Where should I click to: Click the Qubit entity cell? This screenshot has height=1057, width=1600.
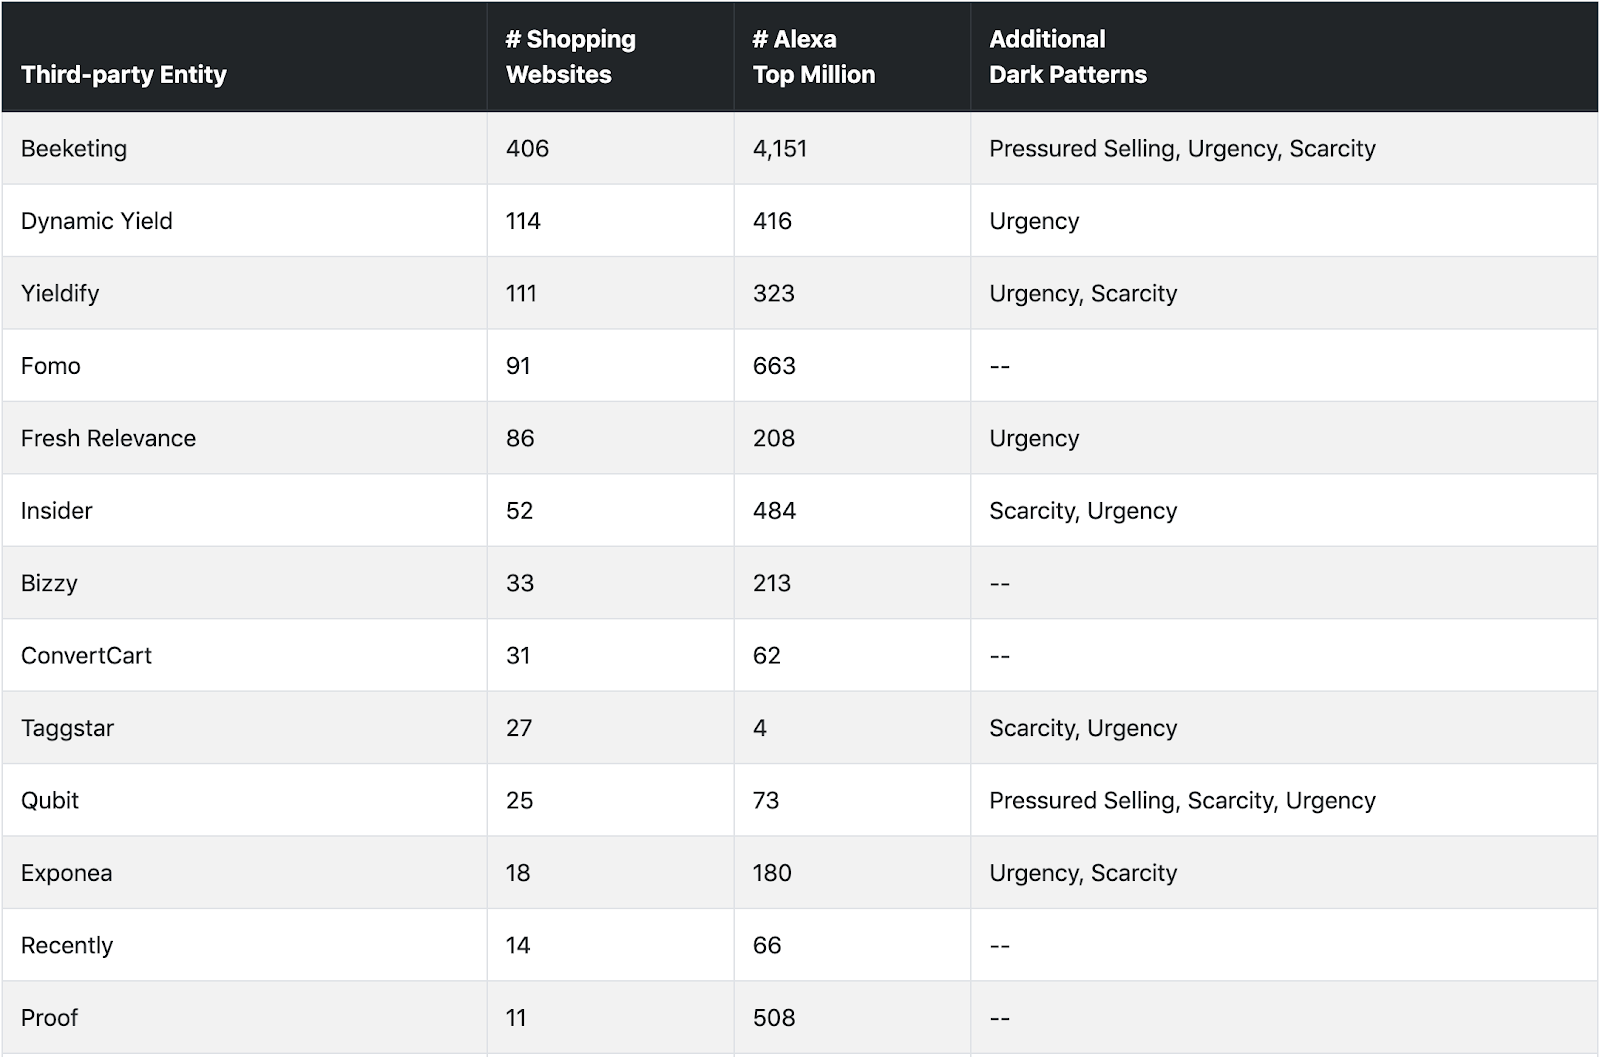pos(50,800)
